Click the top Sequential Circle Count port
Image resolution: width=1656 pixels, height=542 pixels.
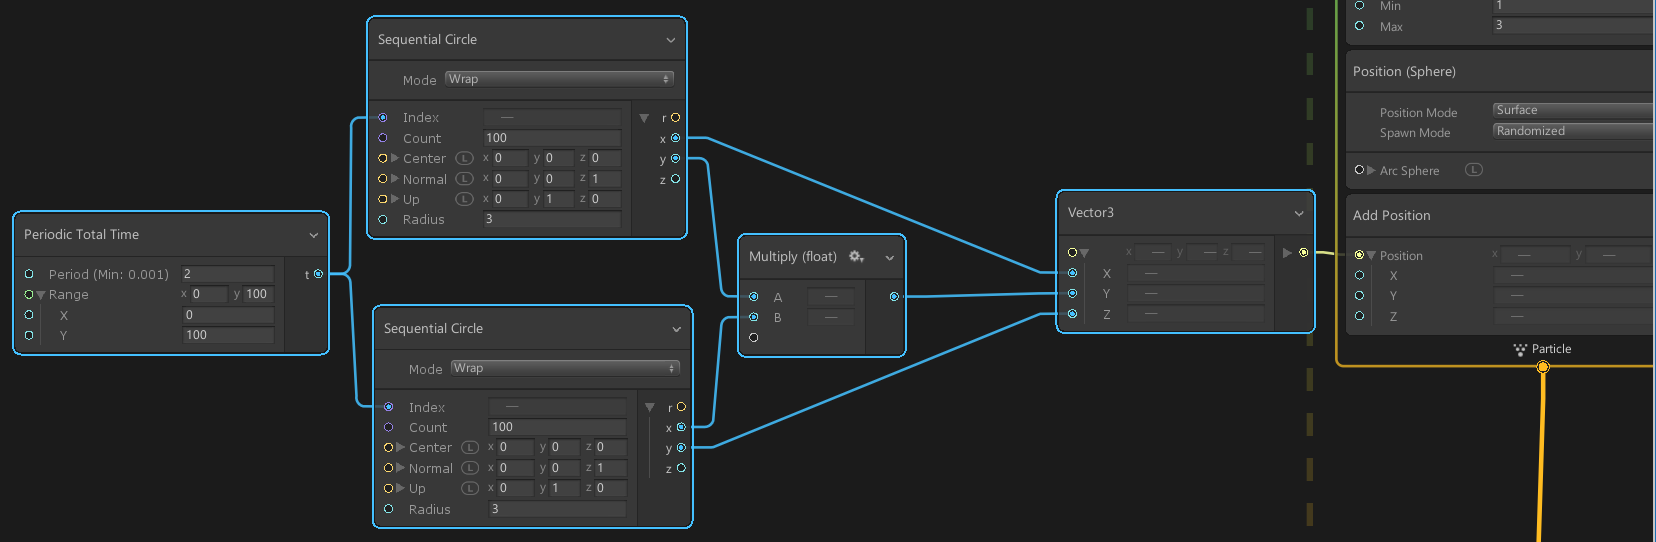[x=383, y=138]
